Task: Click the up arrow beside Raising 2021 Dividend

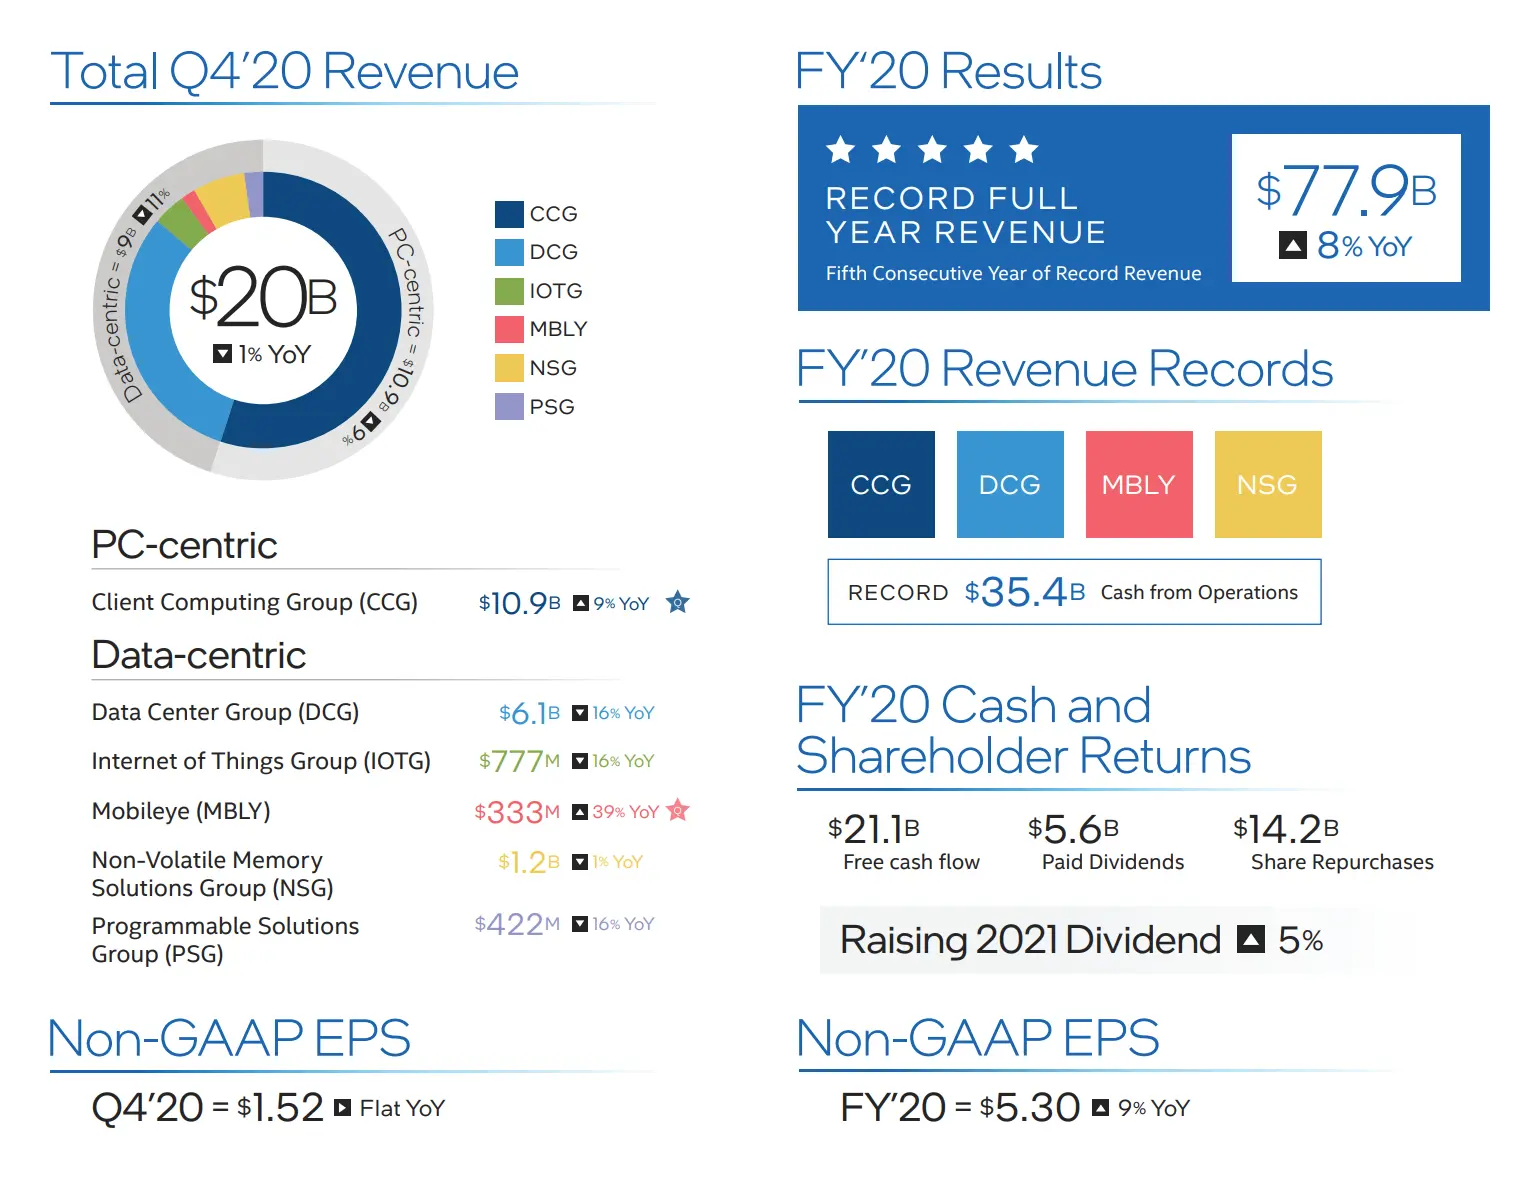Action: coord(1251,939)
